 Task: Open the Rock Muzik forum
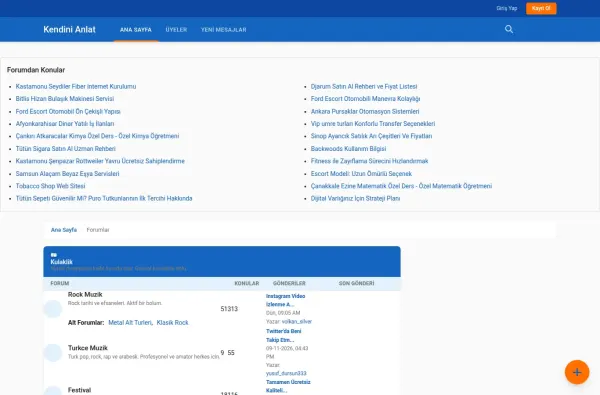[x=85, y=294]
